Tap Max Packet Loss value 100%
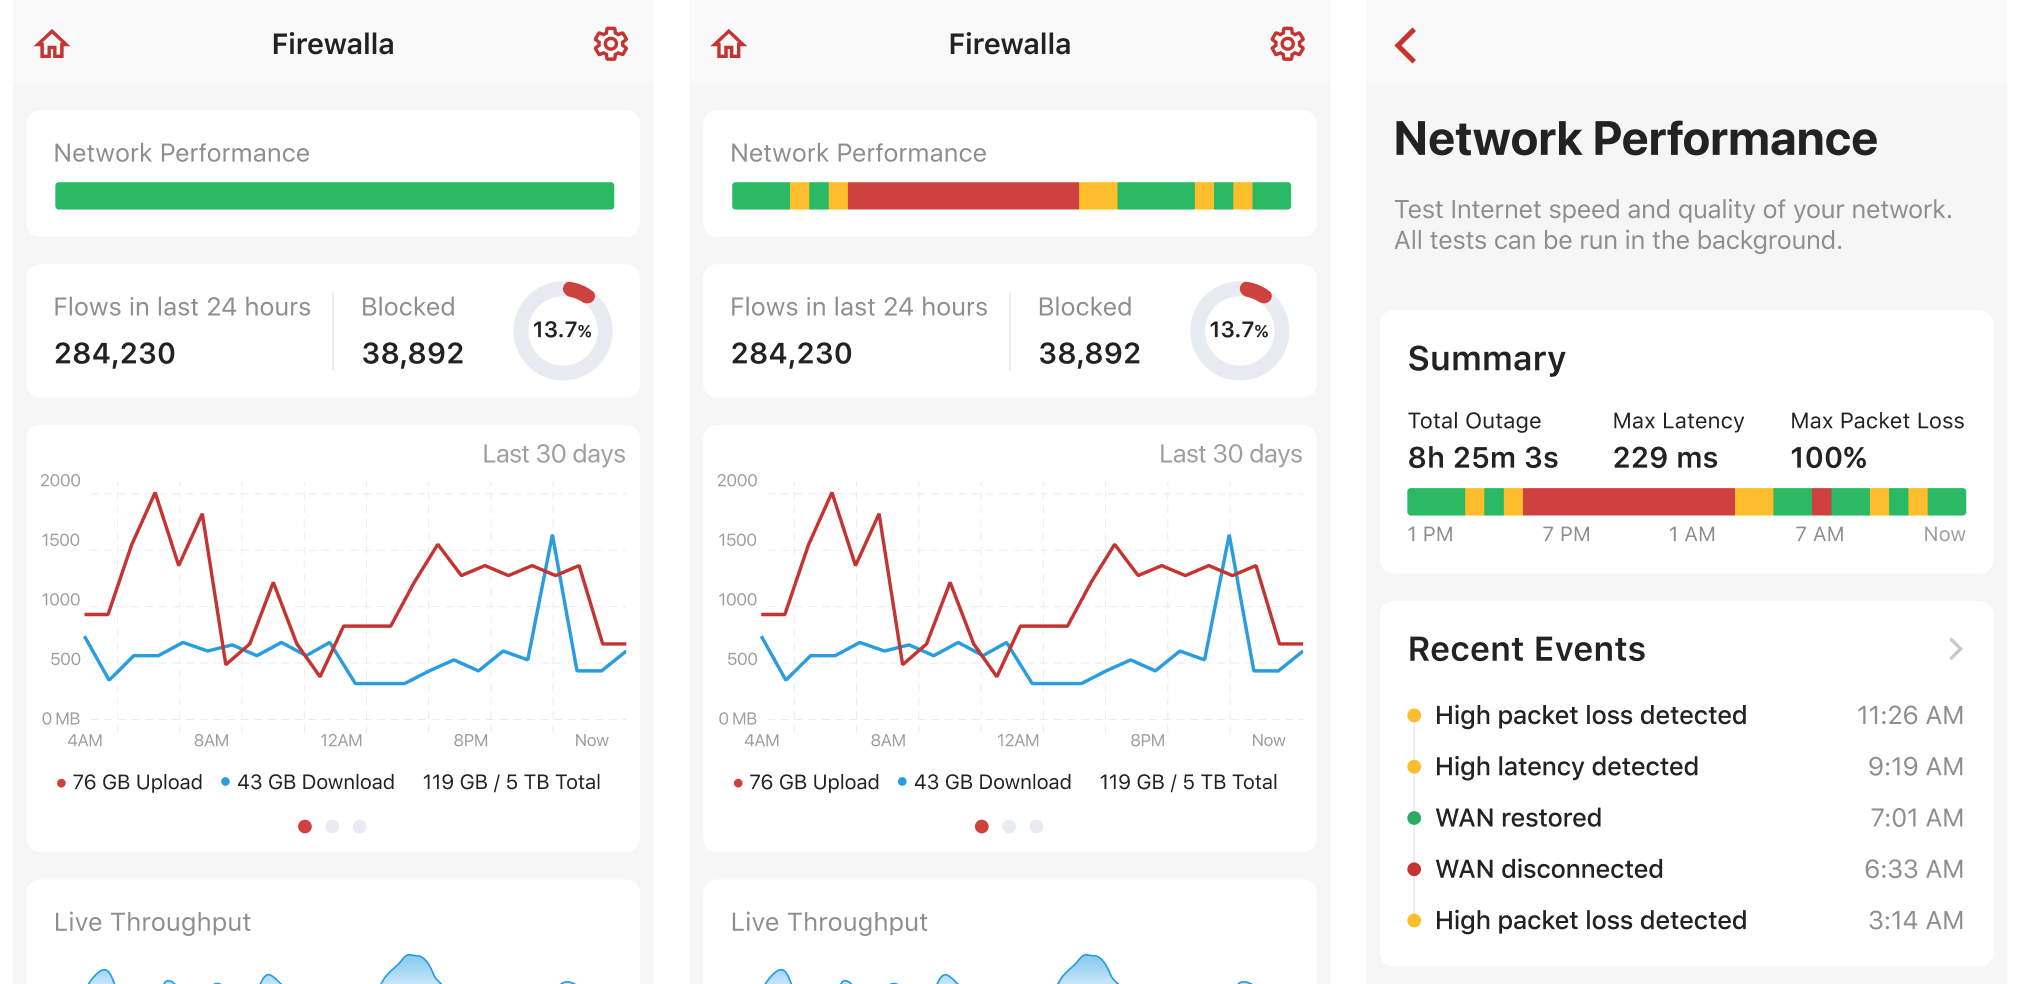 [x=1828, y=458]
